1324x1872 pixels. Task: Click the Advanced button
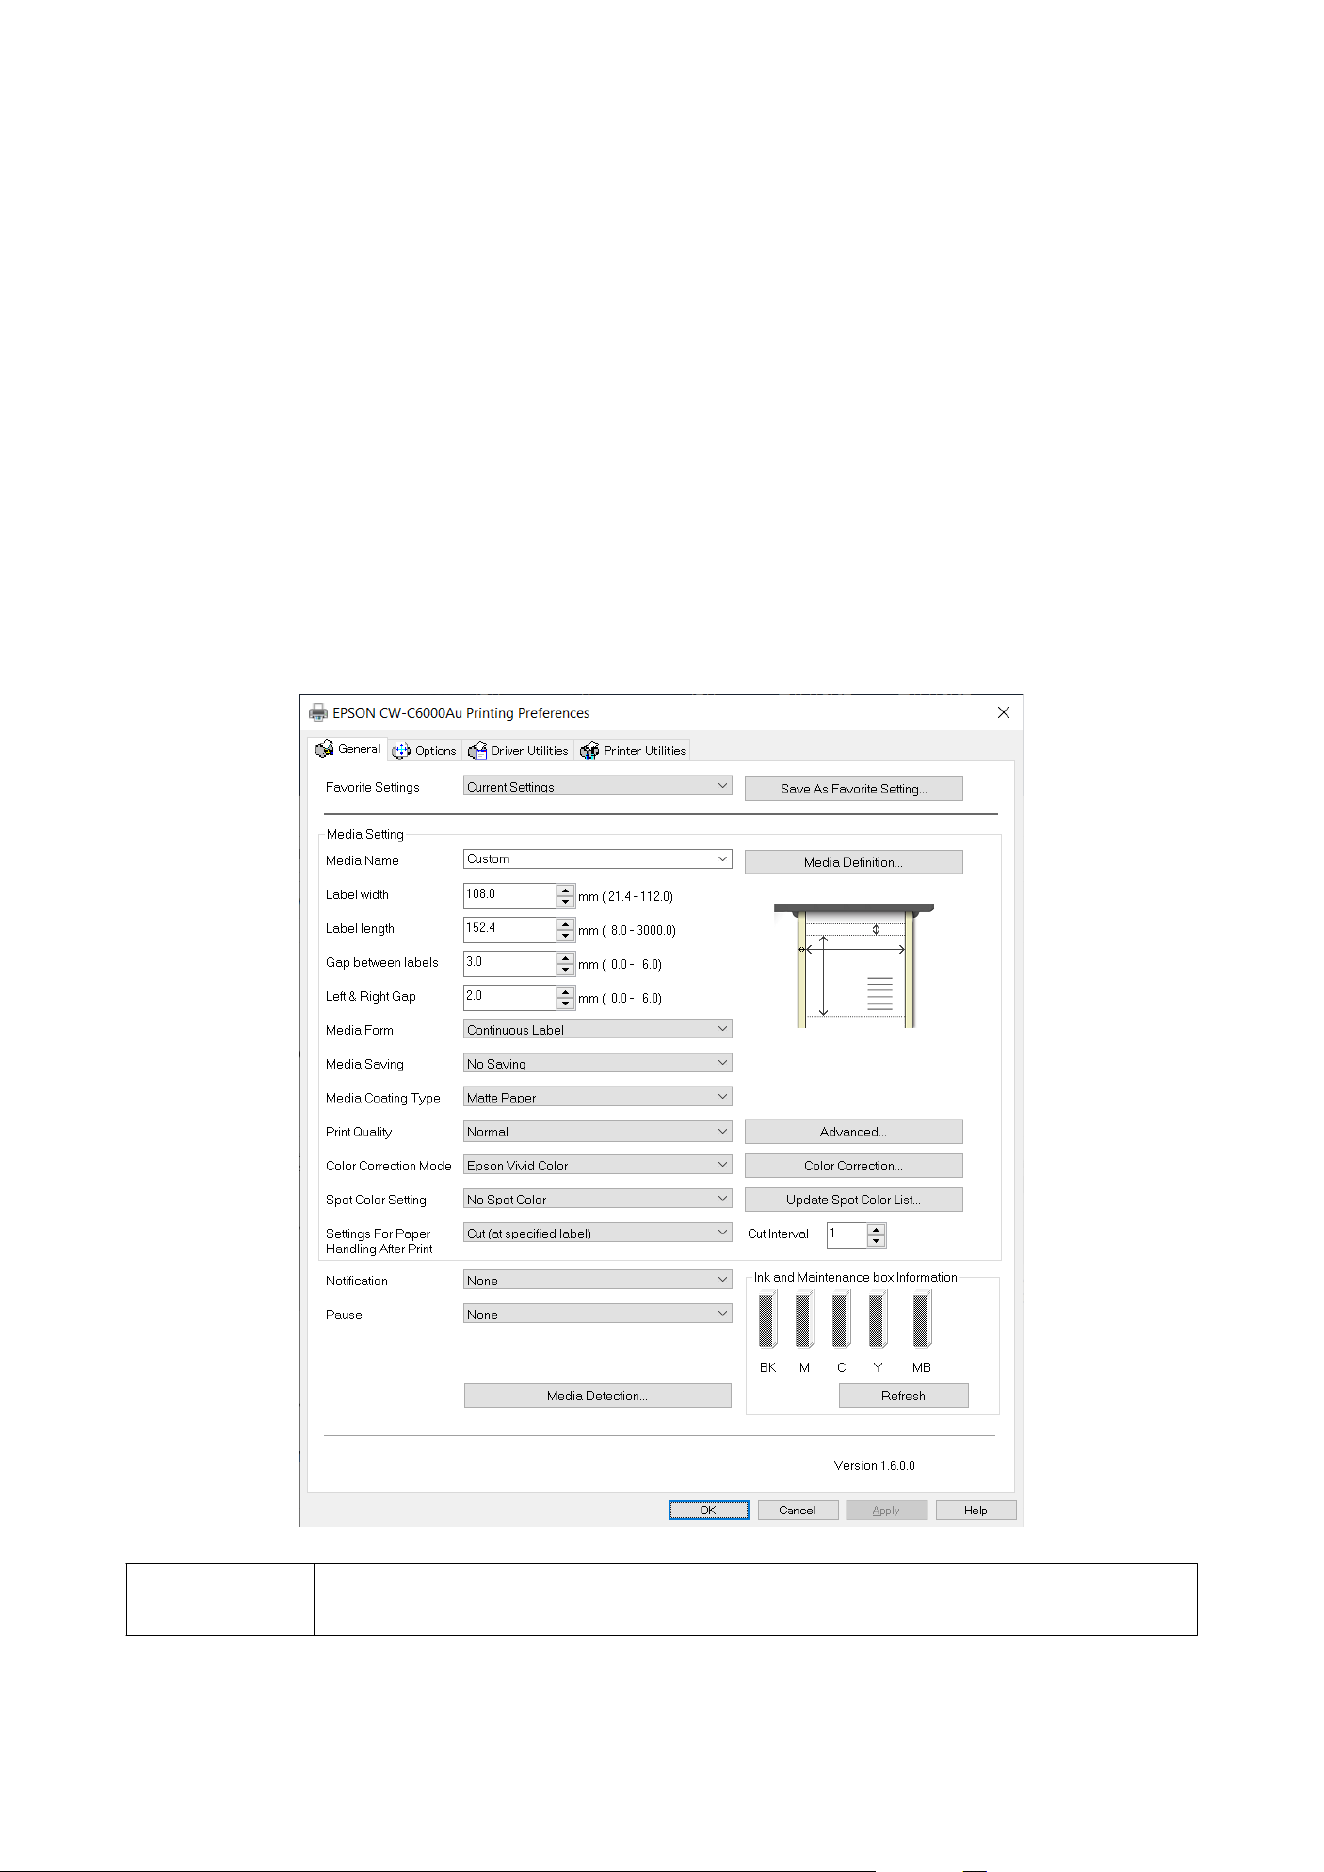[x=854, y=1132]
